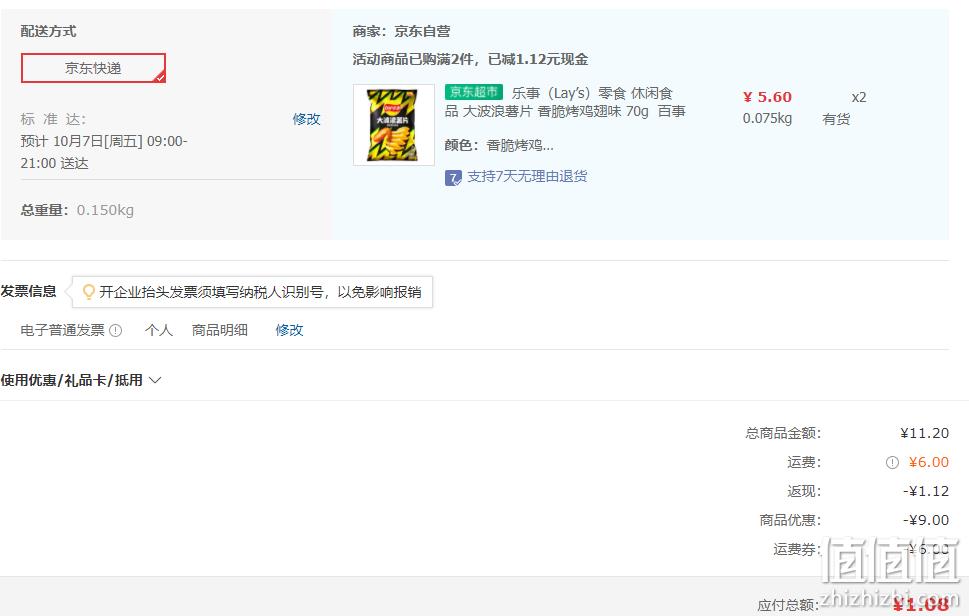Click the 商品优惠 -¥9.00 amount

click(926, 521)
